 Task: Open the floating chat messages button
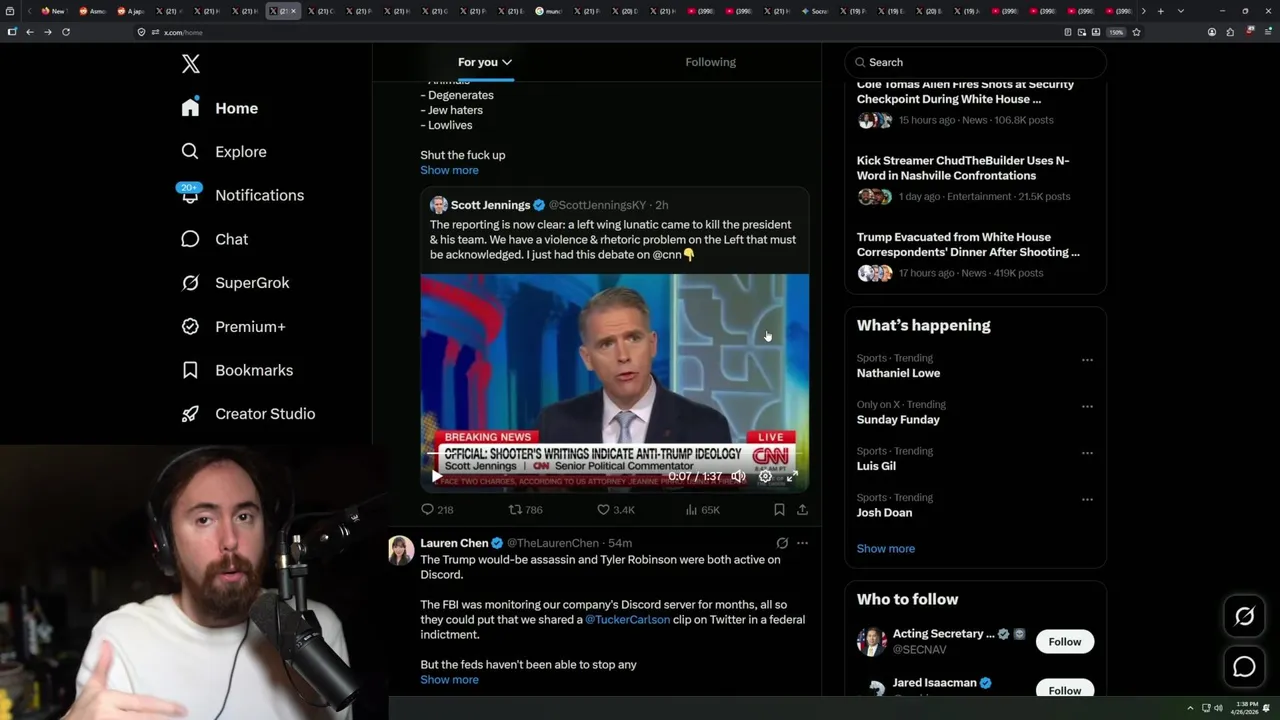click(x=1244, y=666)
